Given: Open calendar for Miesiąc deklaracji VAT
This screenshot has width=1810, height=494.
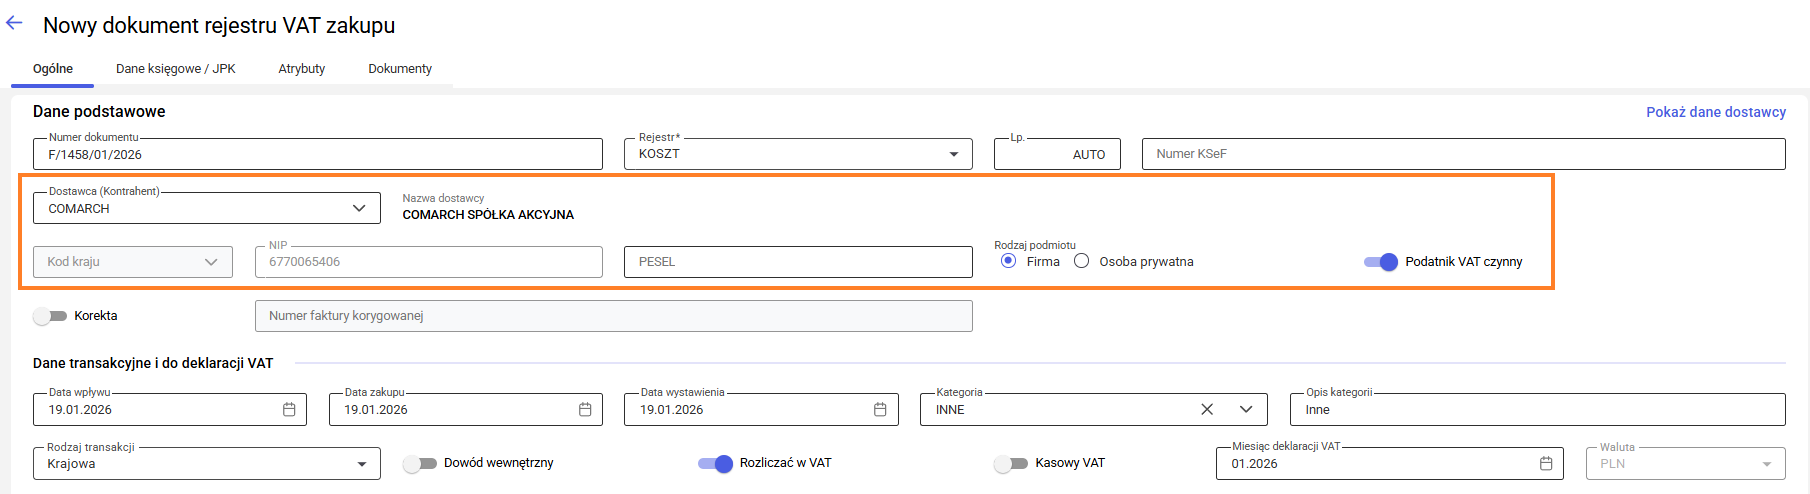Looking at the screenshot, I should tap(1546, 464).
